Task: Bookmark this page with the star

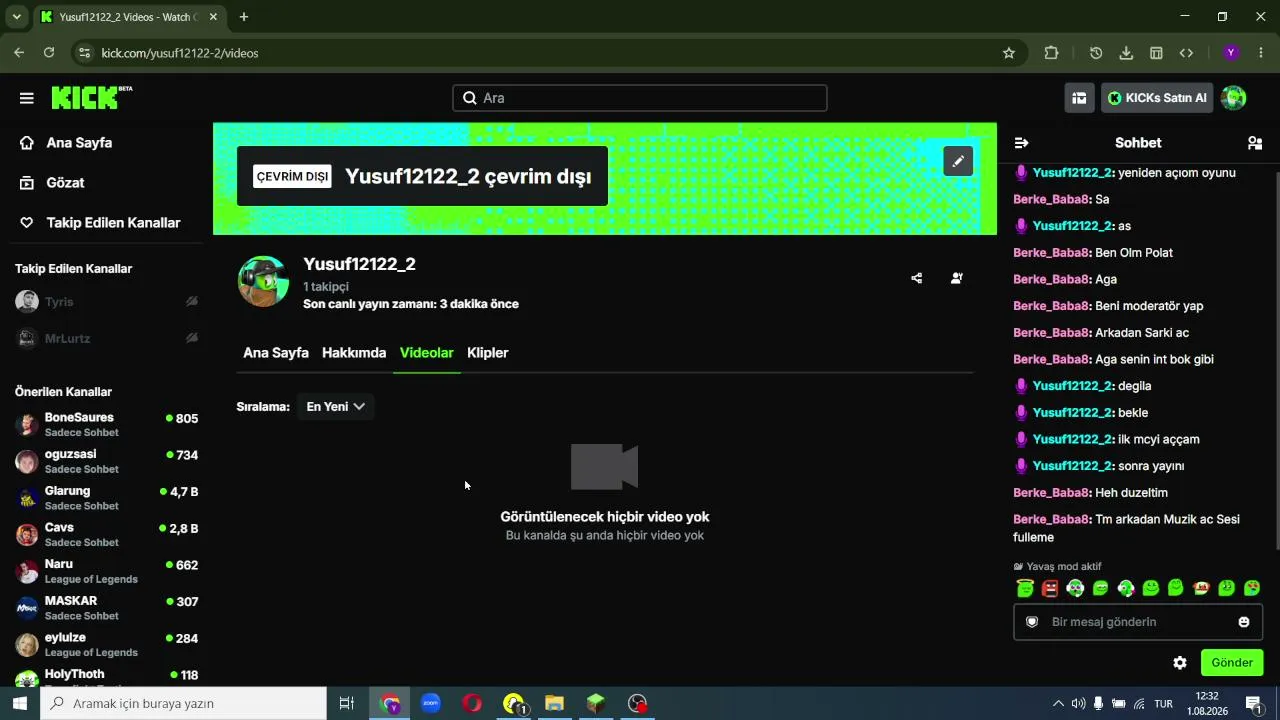Action: pos(1009,53)
